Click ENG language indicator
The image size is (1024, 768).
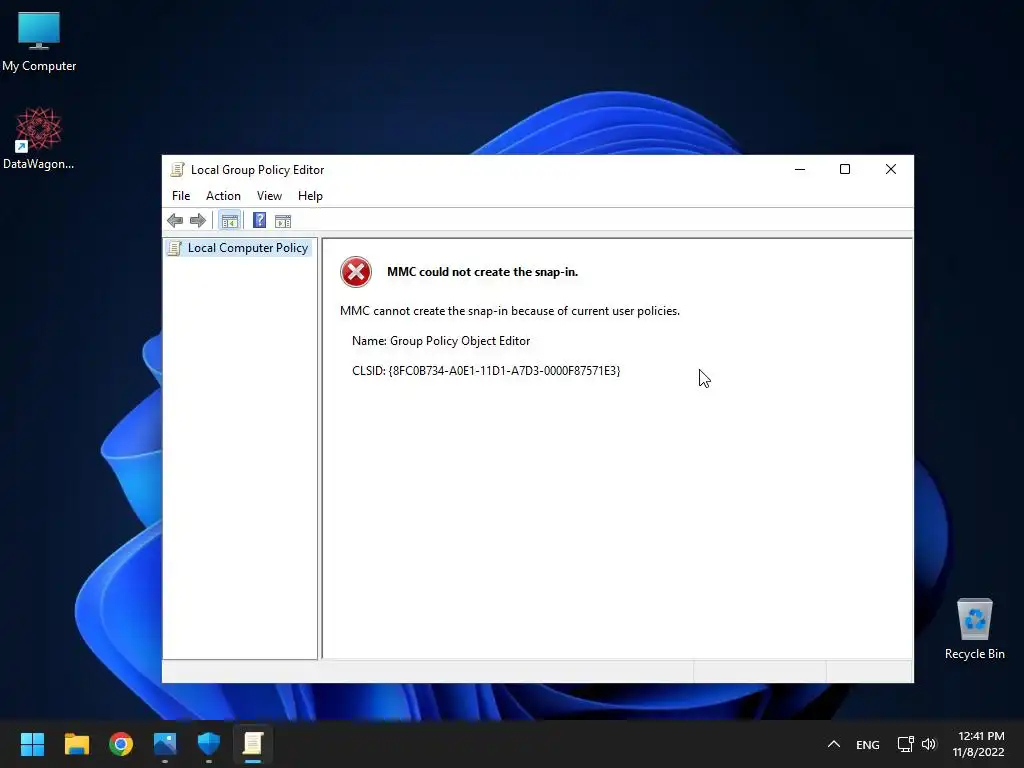point(868,745)
